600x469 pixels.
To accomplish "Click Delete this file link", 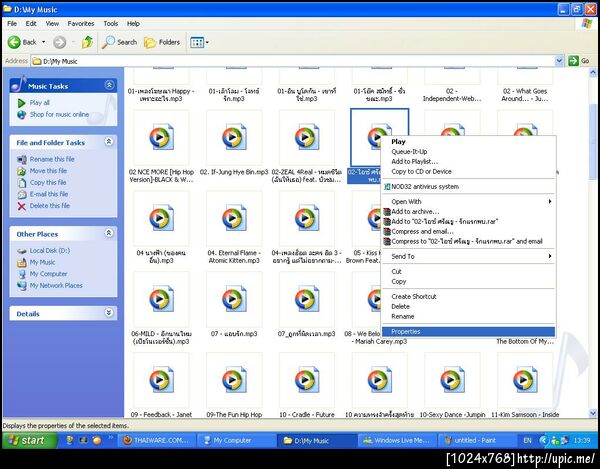I will click(50, 205).
